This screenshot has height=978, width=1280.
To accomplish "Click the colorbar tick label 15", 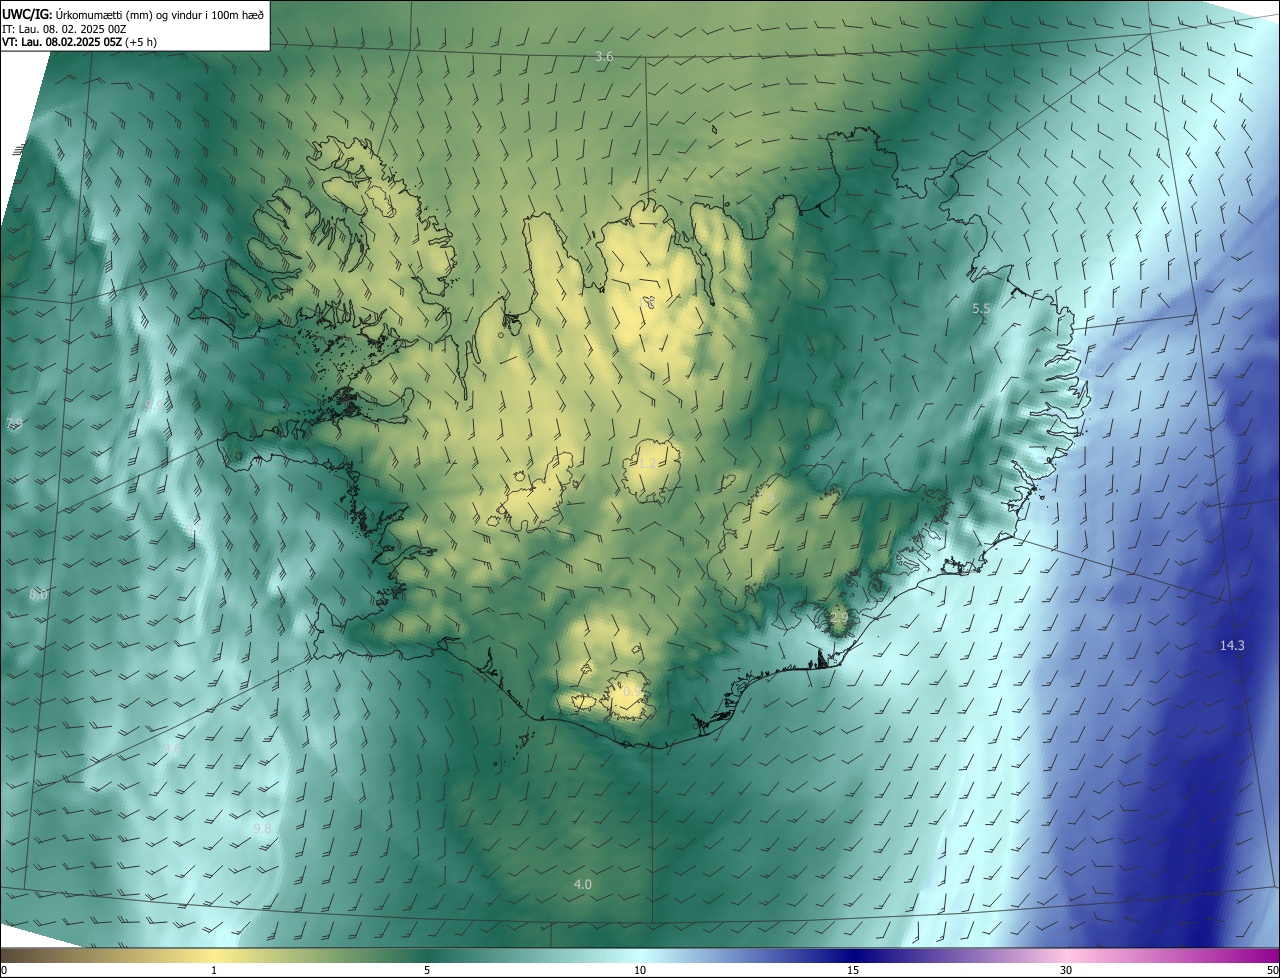I will (x=853, y=970).
